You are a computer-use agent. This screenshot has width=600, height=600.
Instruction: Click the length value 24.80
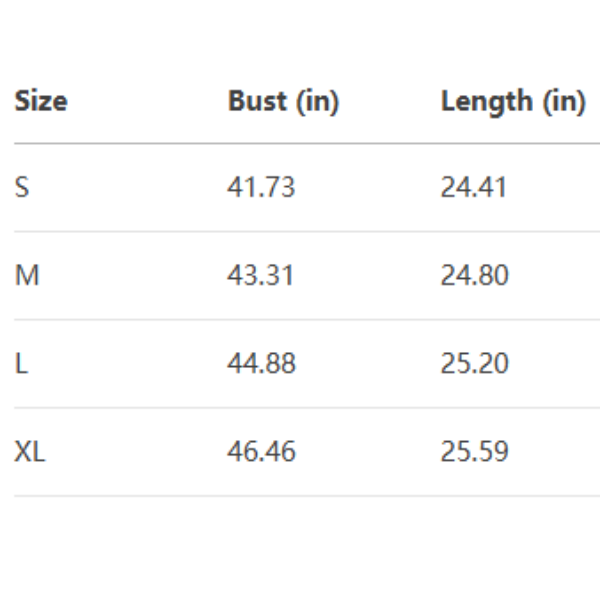coord(474,275)
